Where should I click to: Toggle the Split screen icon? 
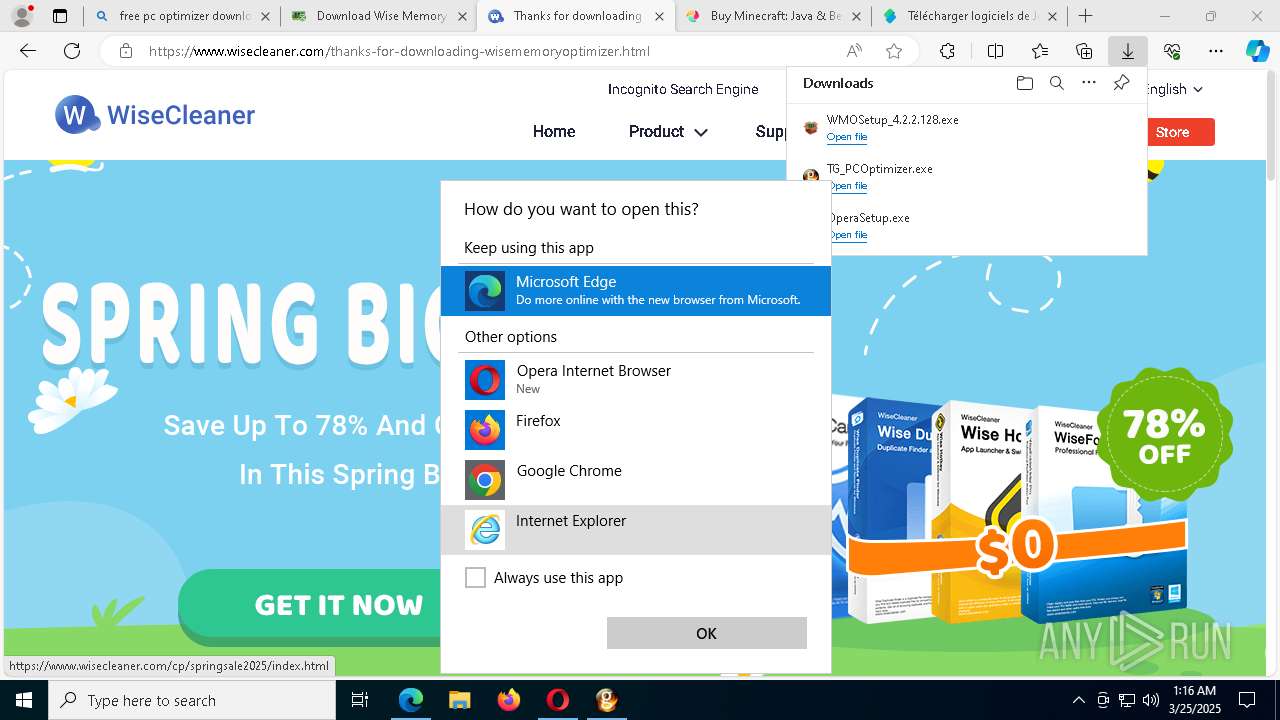995,52
